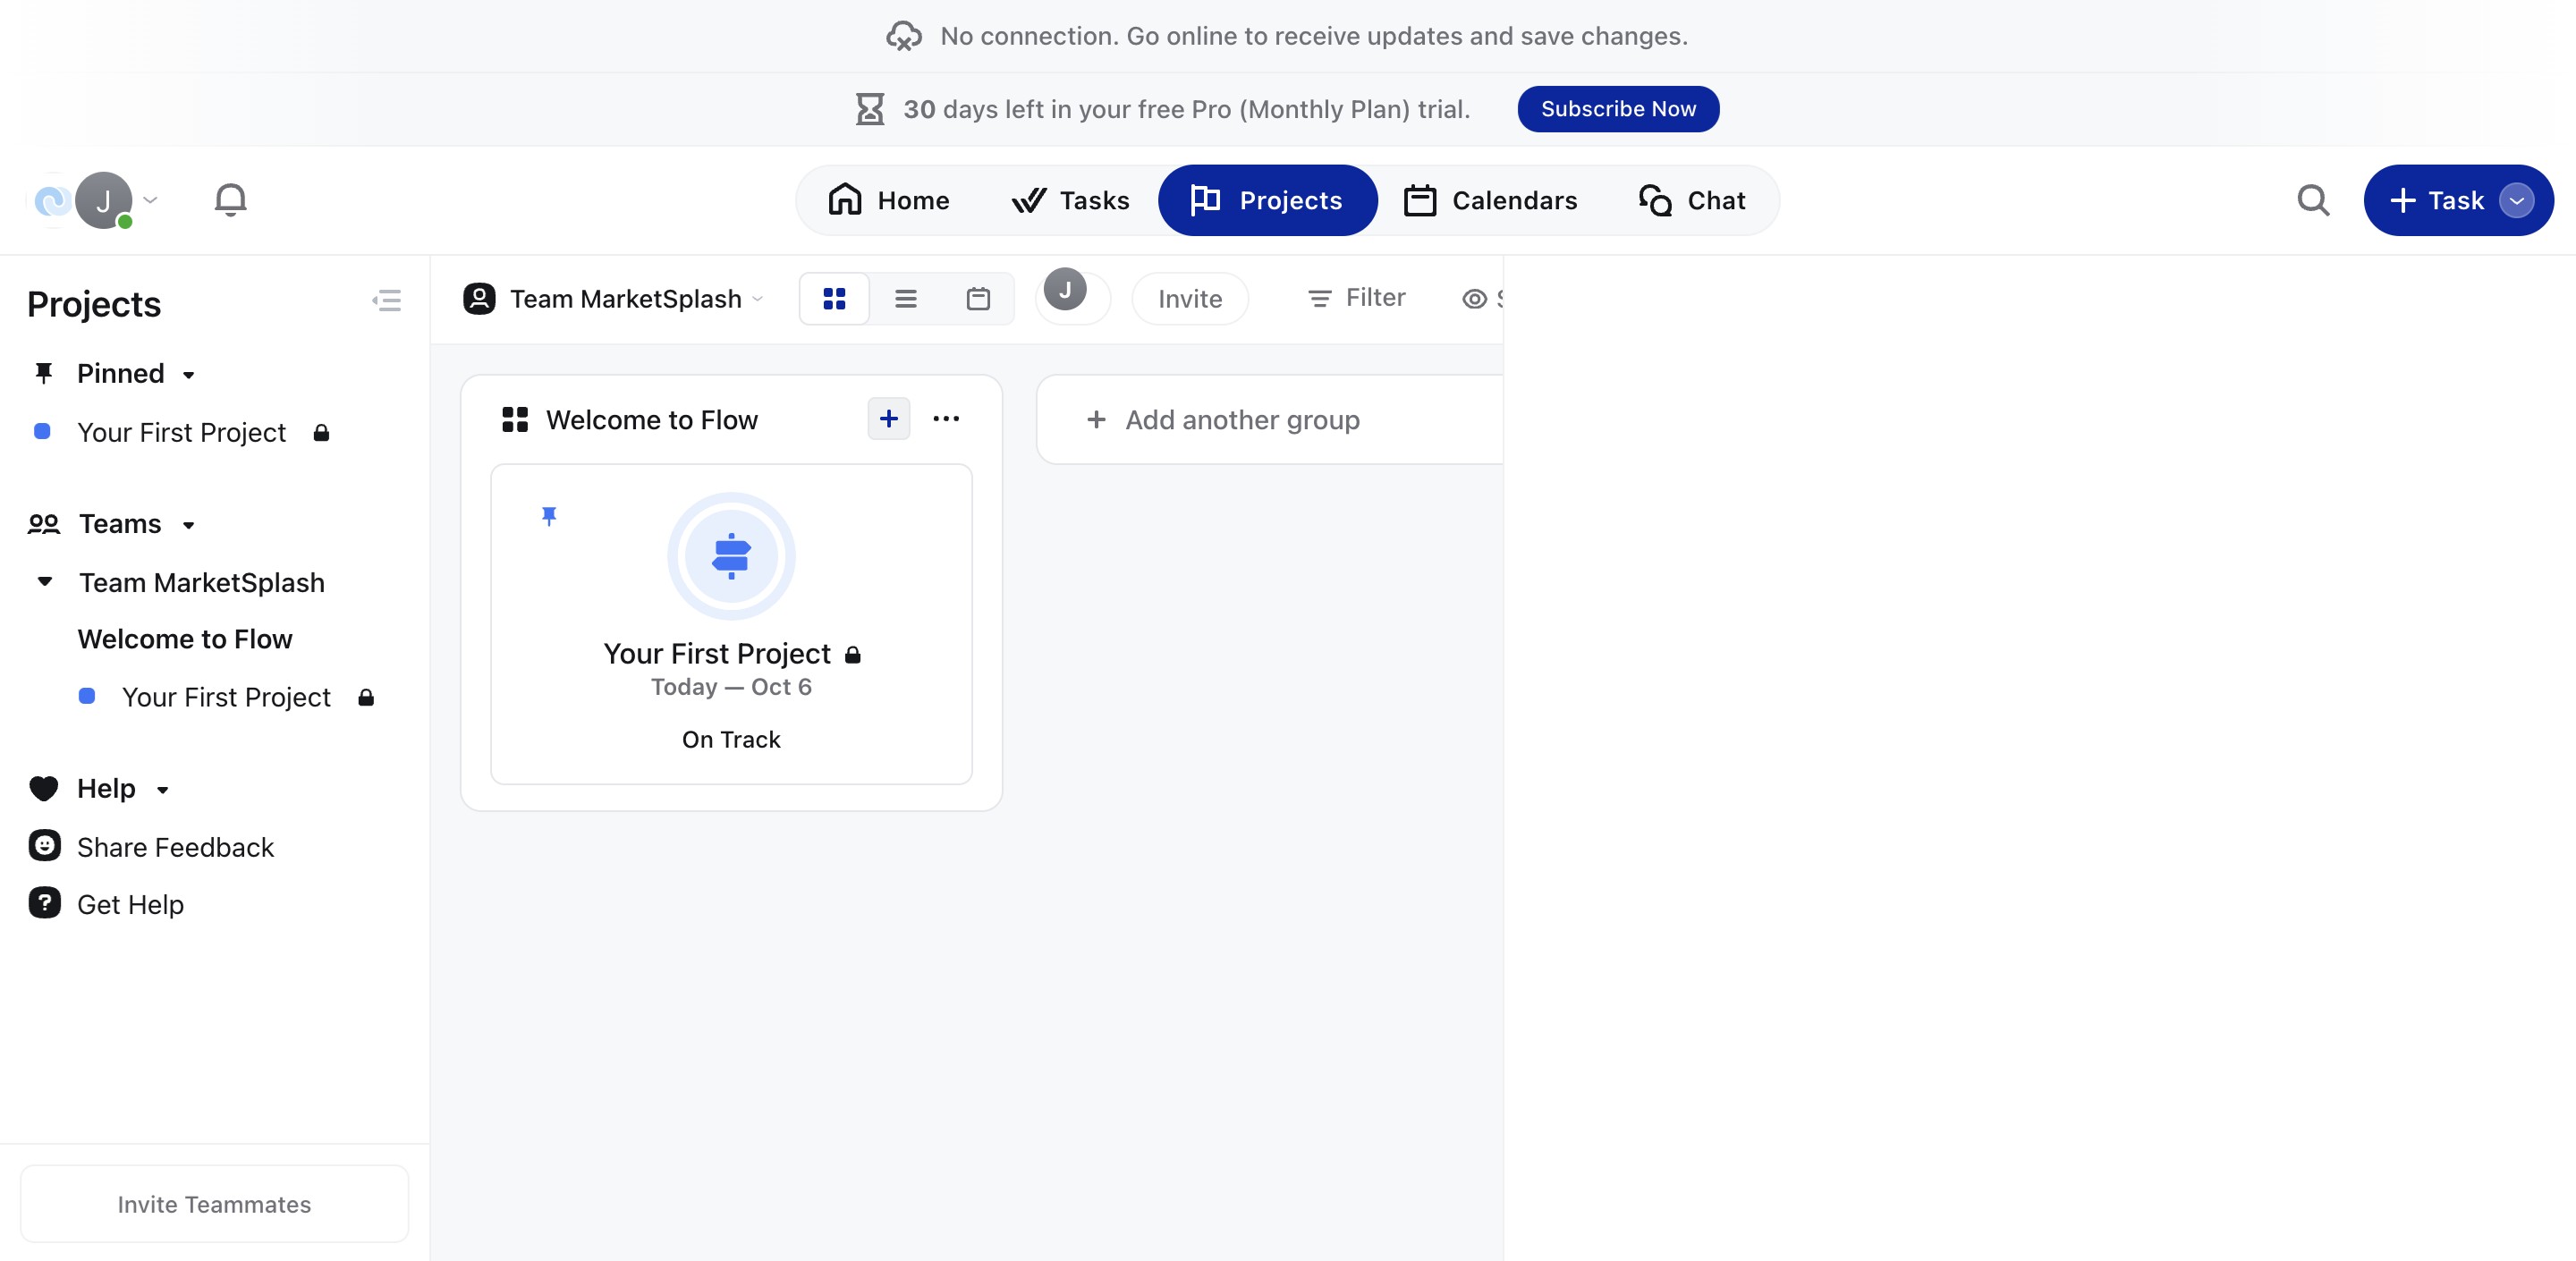This screenshot has height=1261, width=2576.
Task: Click blue color dot beside pinned Your First Project
Action: click(x=42, y=432)
